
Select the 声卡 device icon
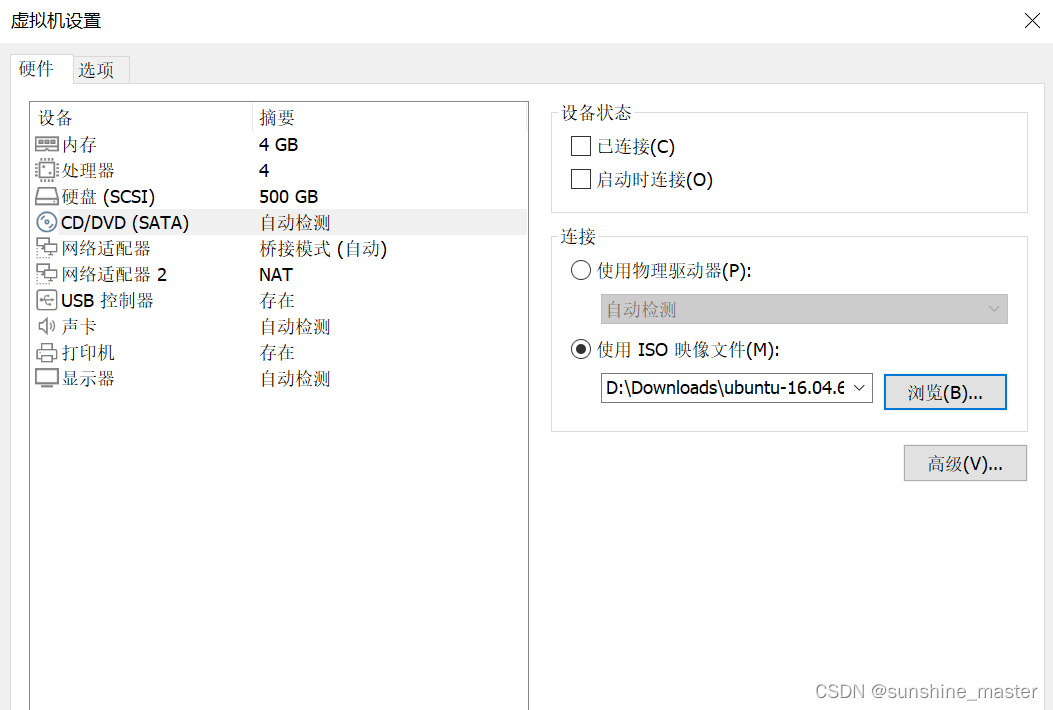[46, 326]
